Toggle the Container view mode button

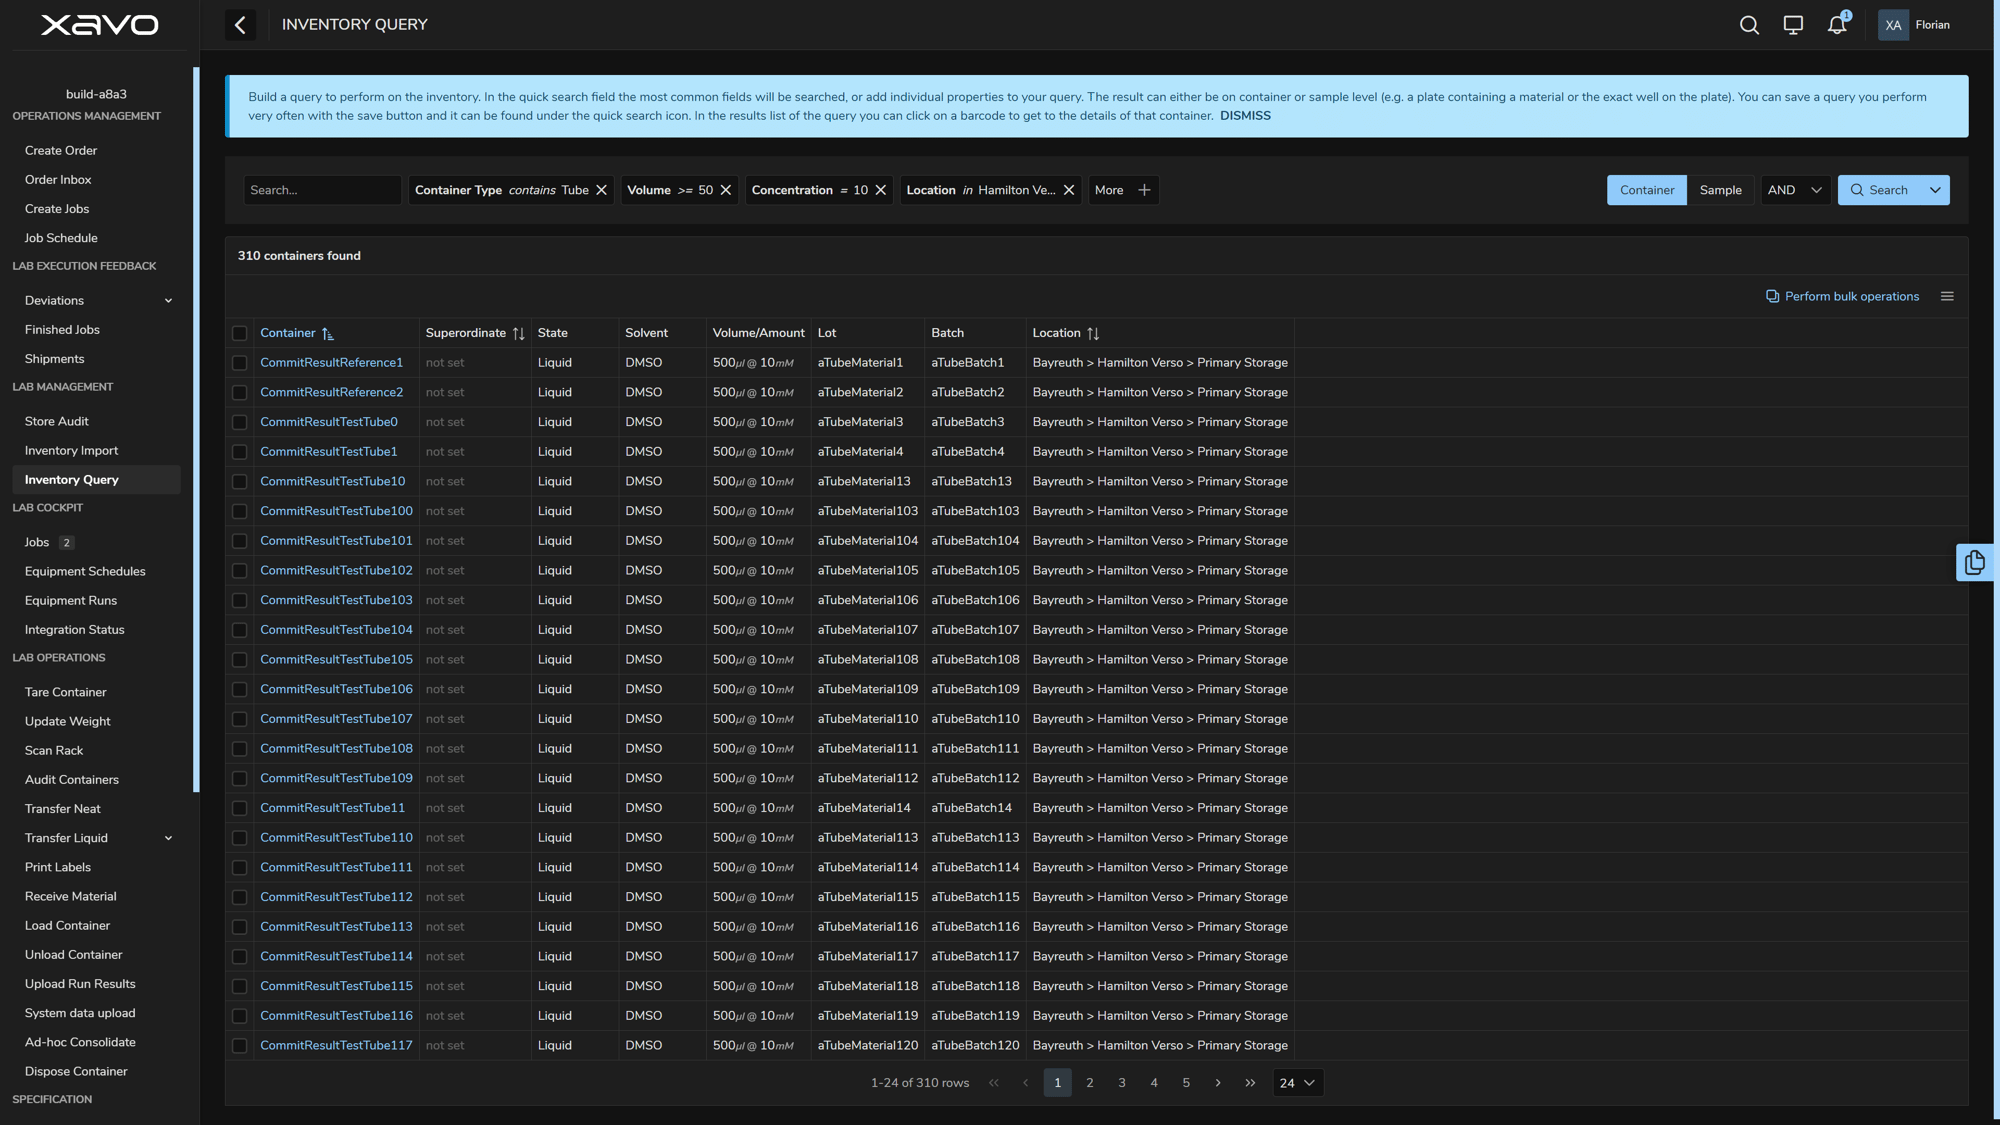(x=1647, y=190)
